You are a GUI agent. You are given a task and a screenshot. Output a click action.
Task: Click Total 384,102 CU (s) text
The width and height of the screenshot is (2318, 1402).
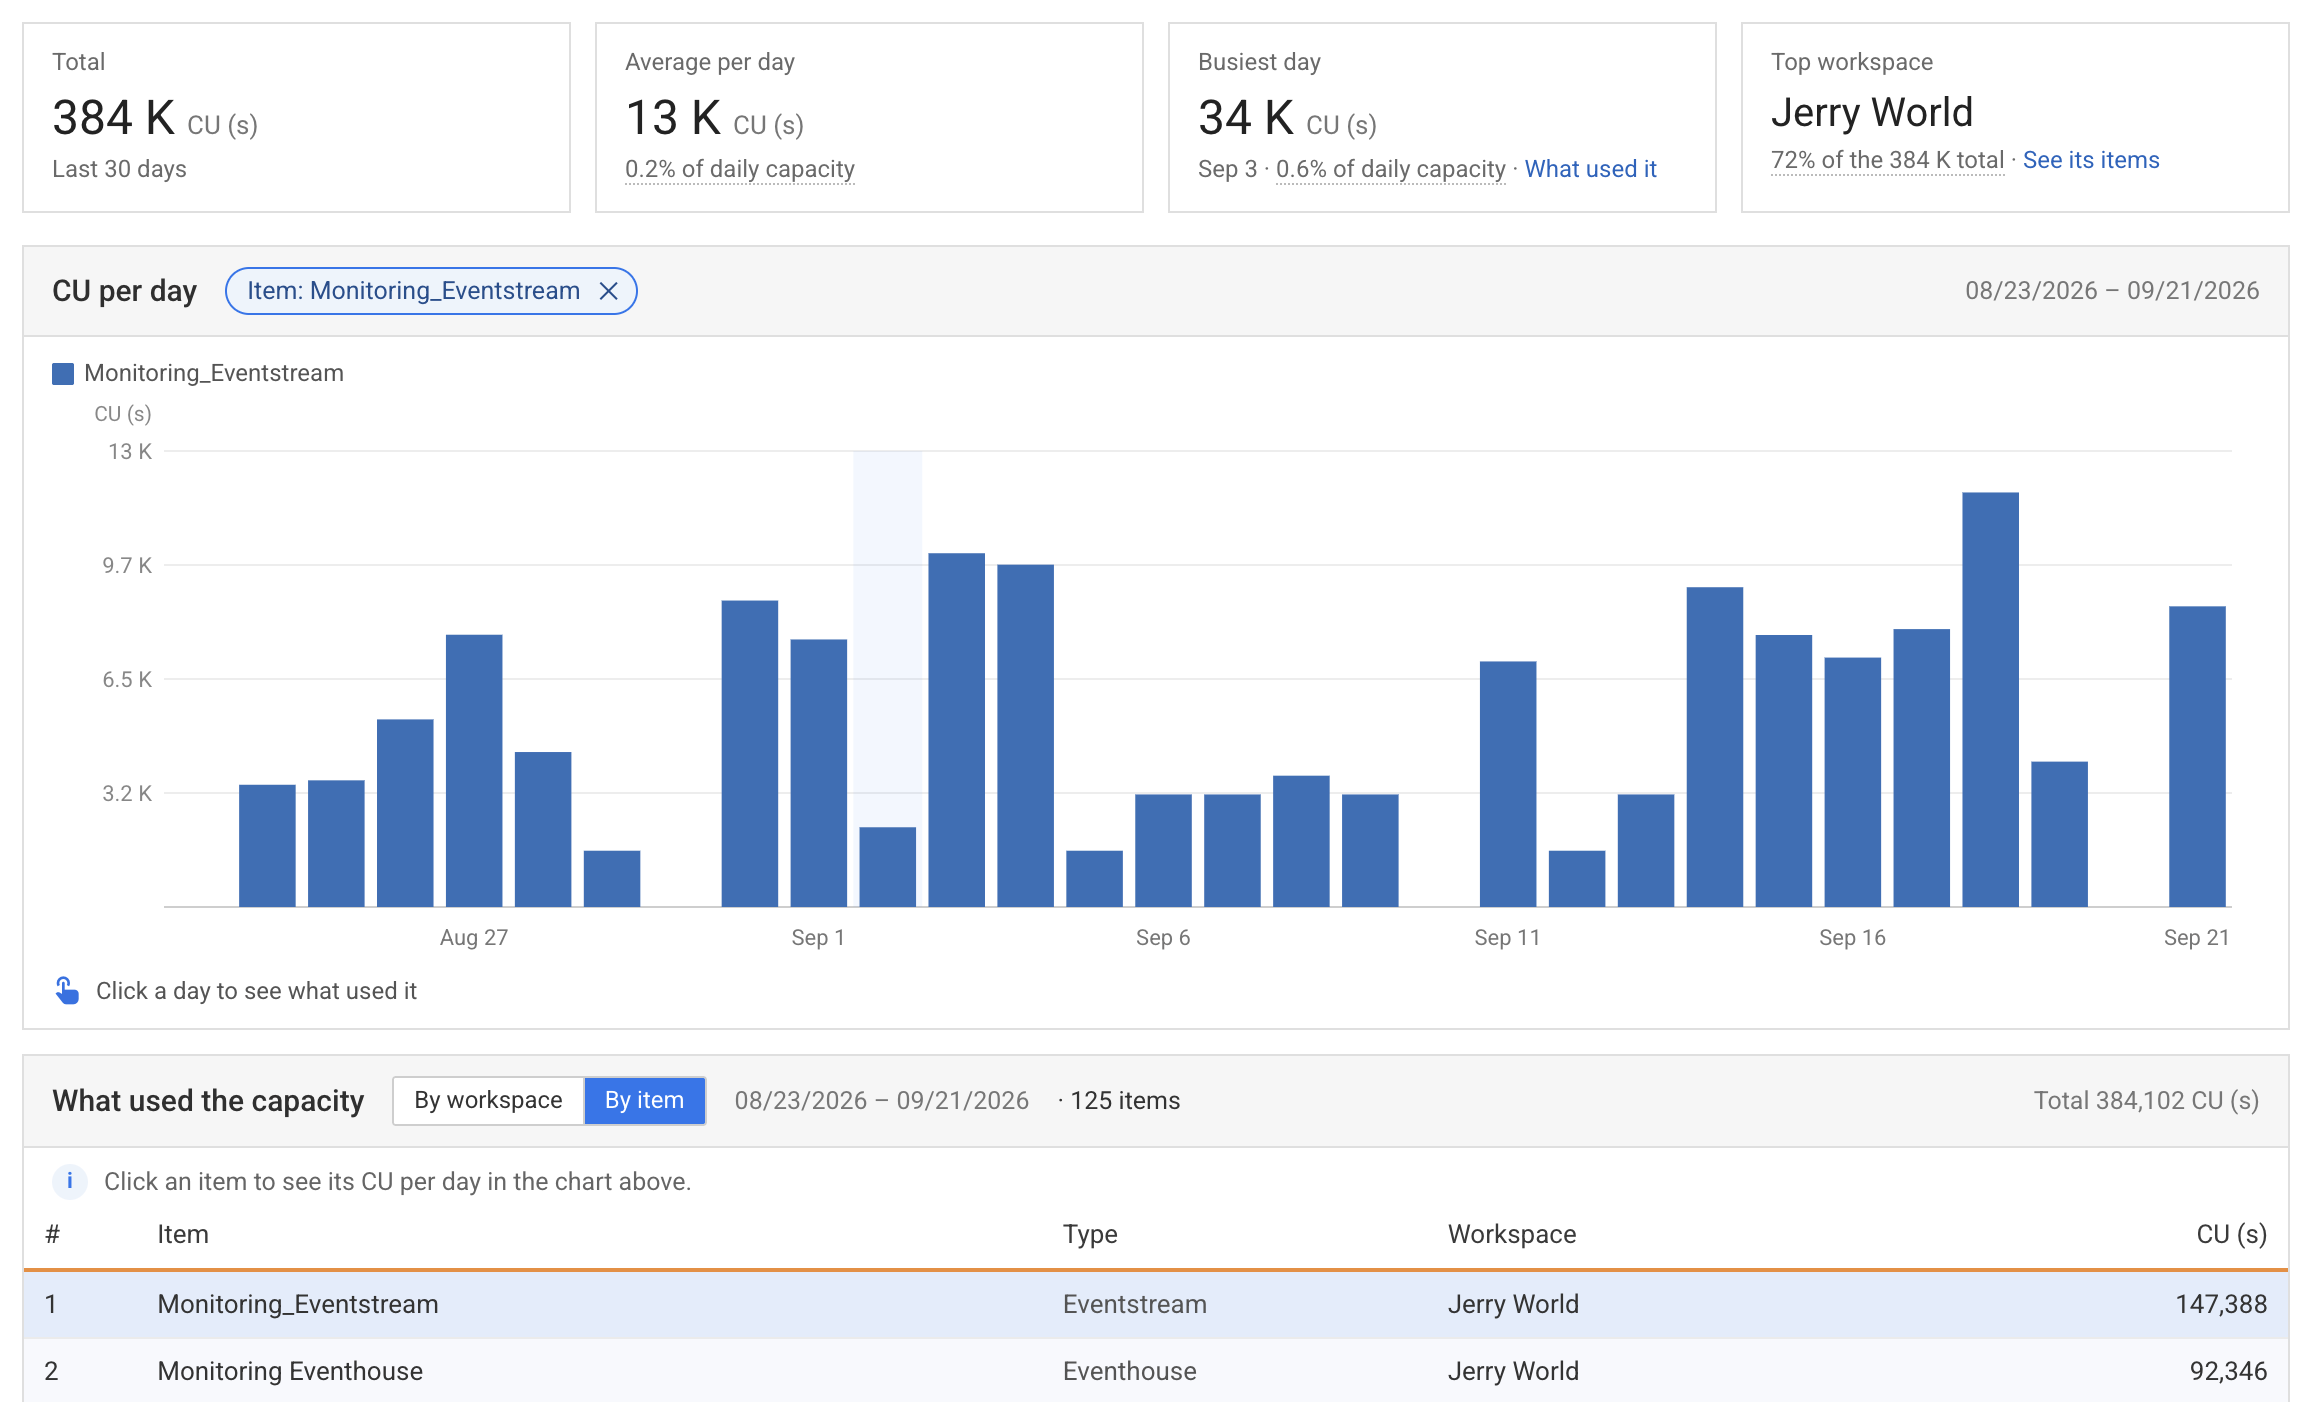pyautogui.click(x=2146, y=1100)
